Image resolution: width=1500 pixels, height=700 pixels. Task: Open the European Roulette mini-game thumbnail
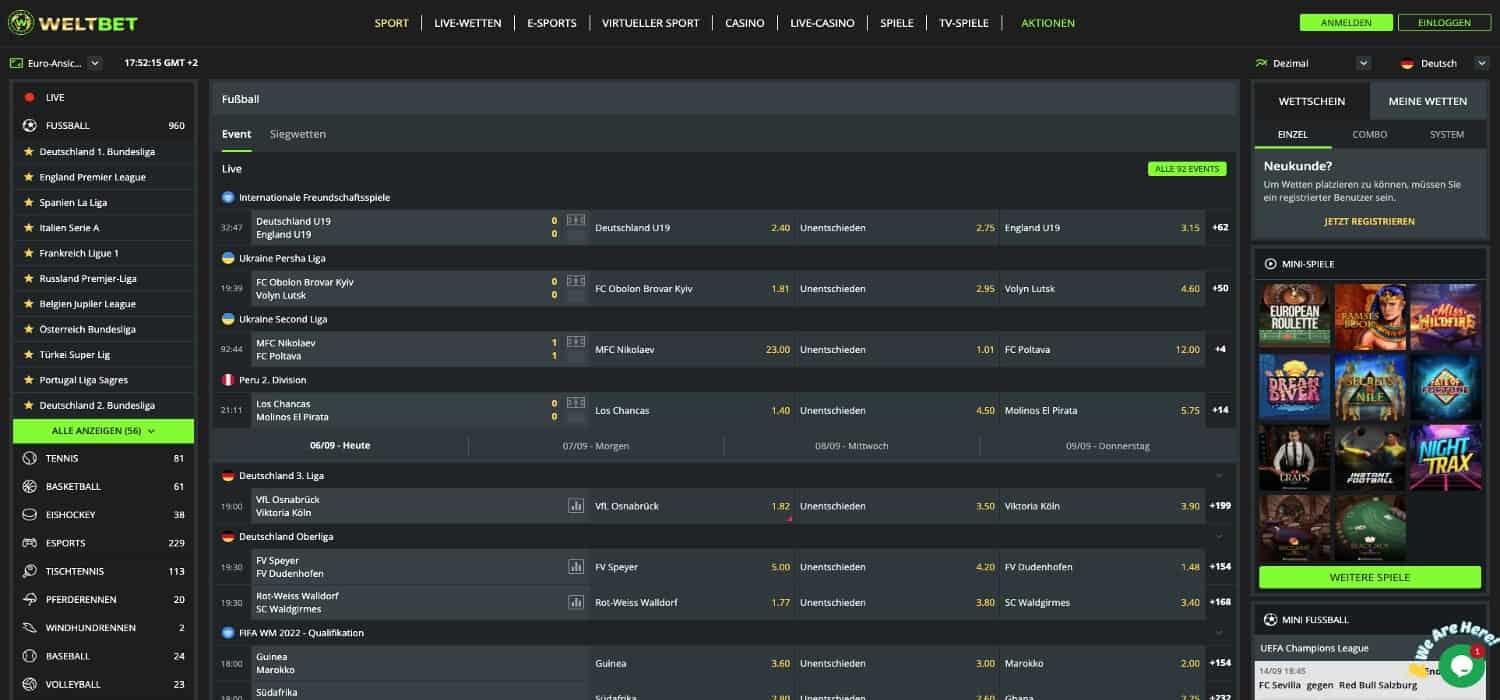1295,316
